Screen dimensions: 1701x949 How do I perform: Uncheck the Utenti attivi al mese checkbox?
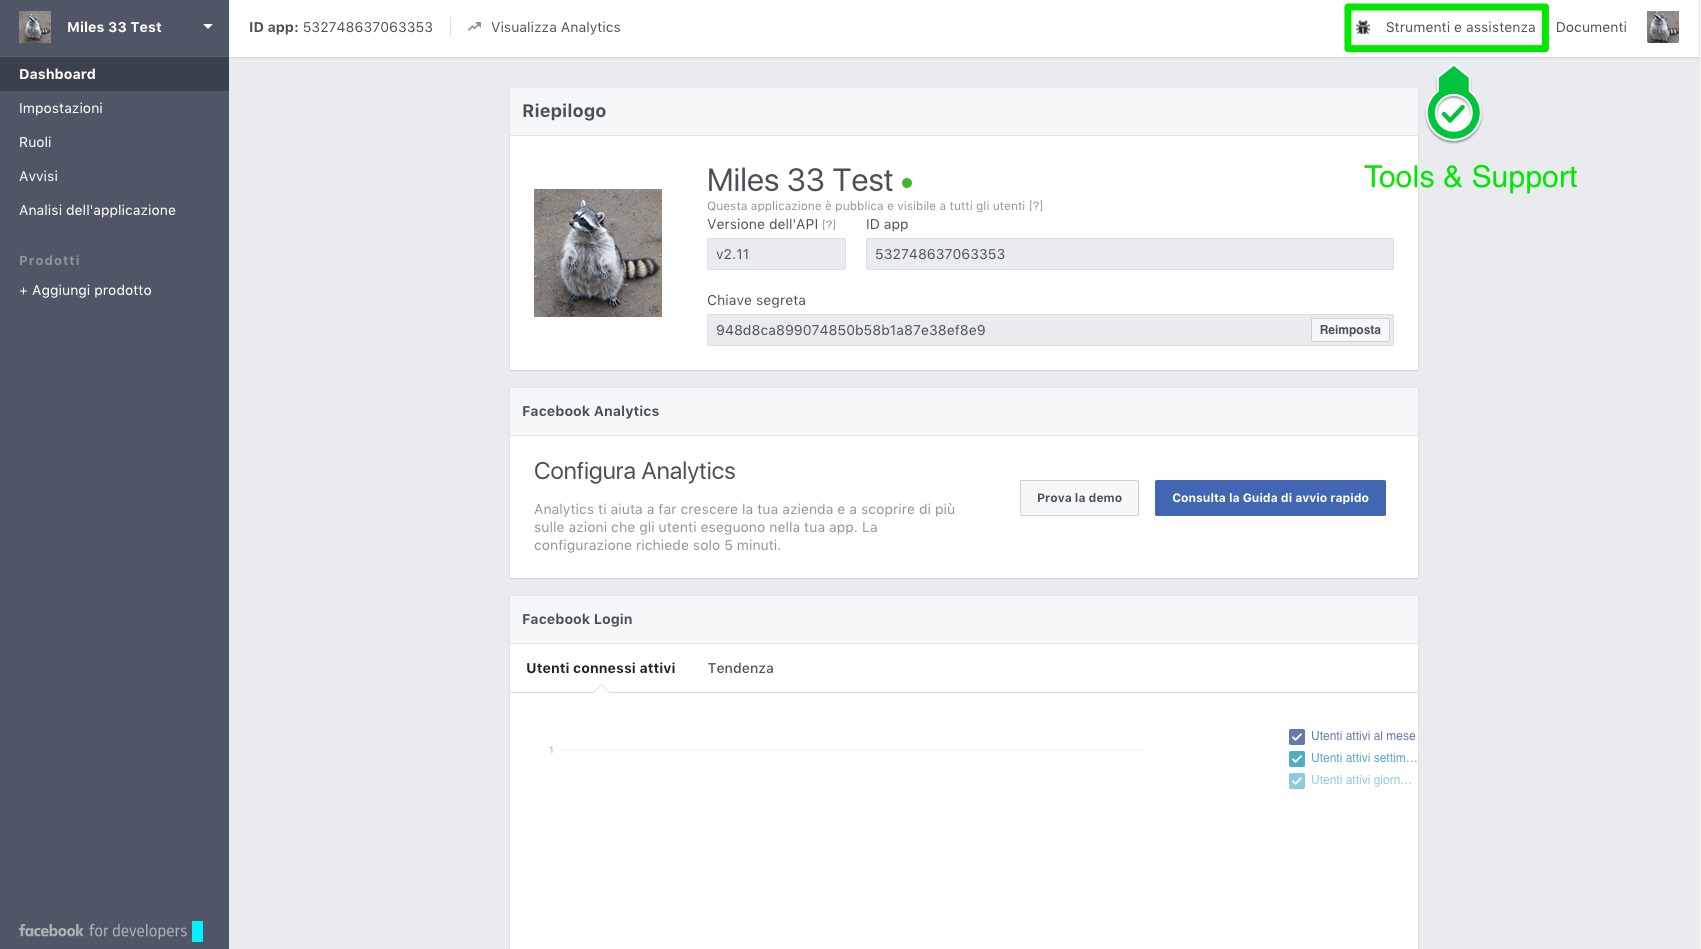click(1297, 737)
